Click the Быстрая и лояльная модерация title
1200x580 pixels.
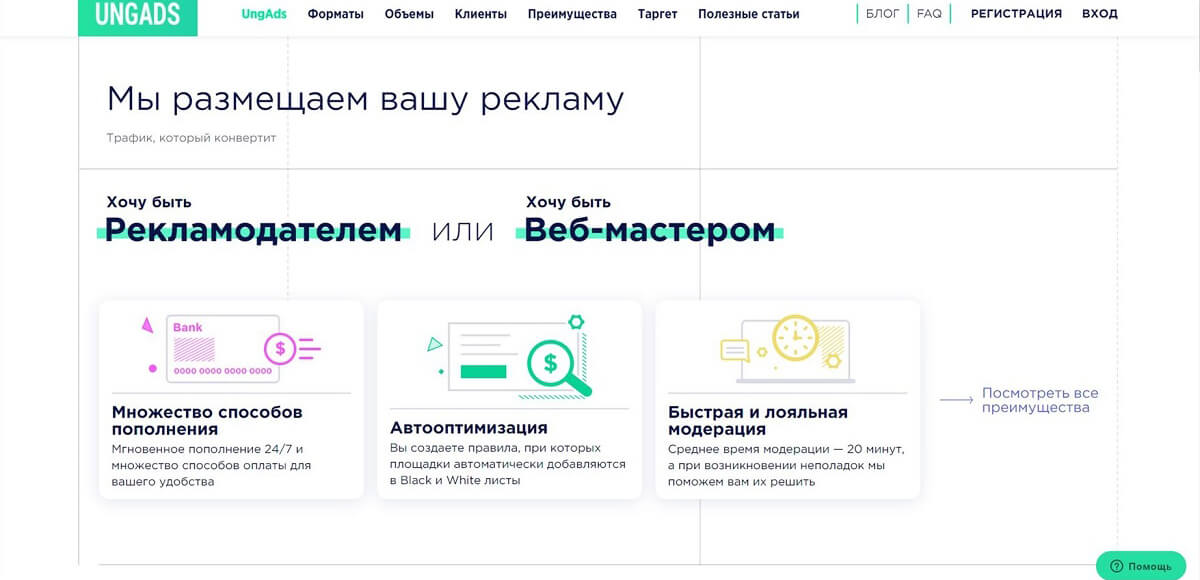click(x=758, y=420)
